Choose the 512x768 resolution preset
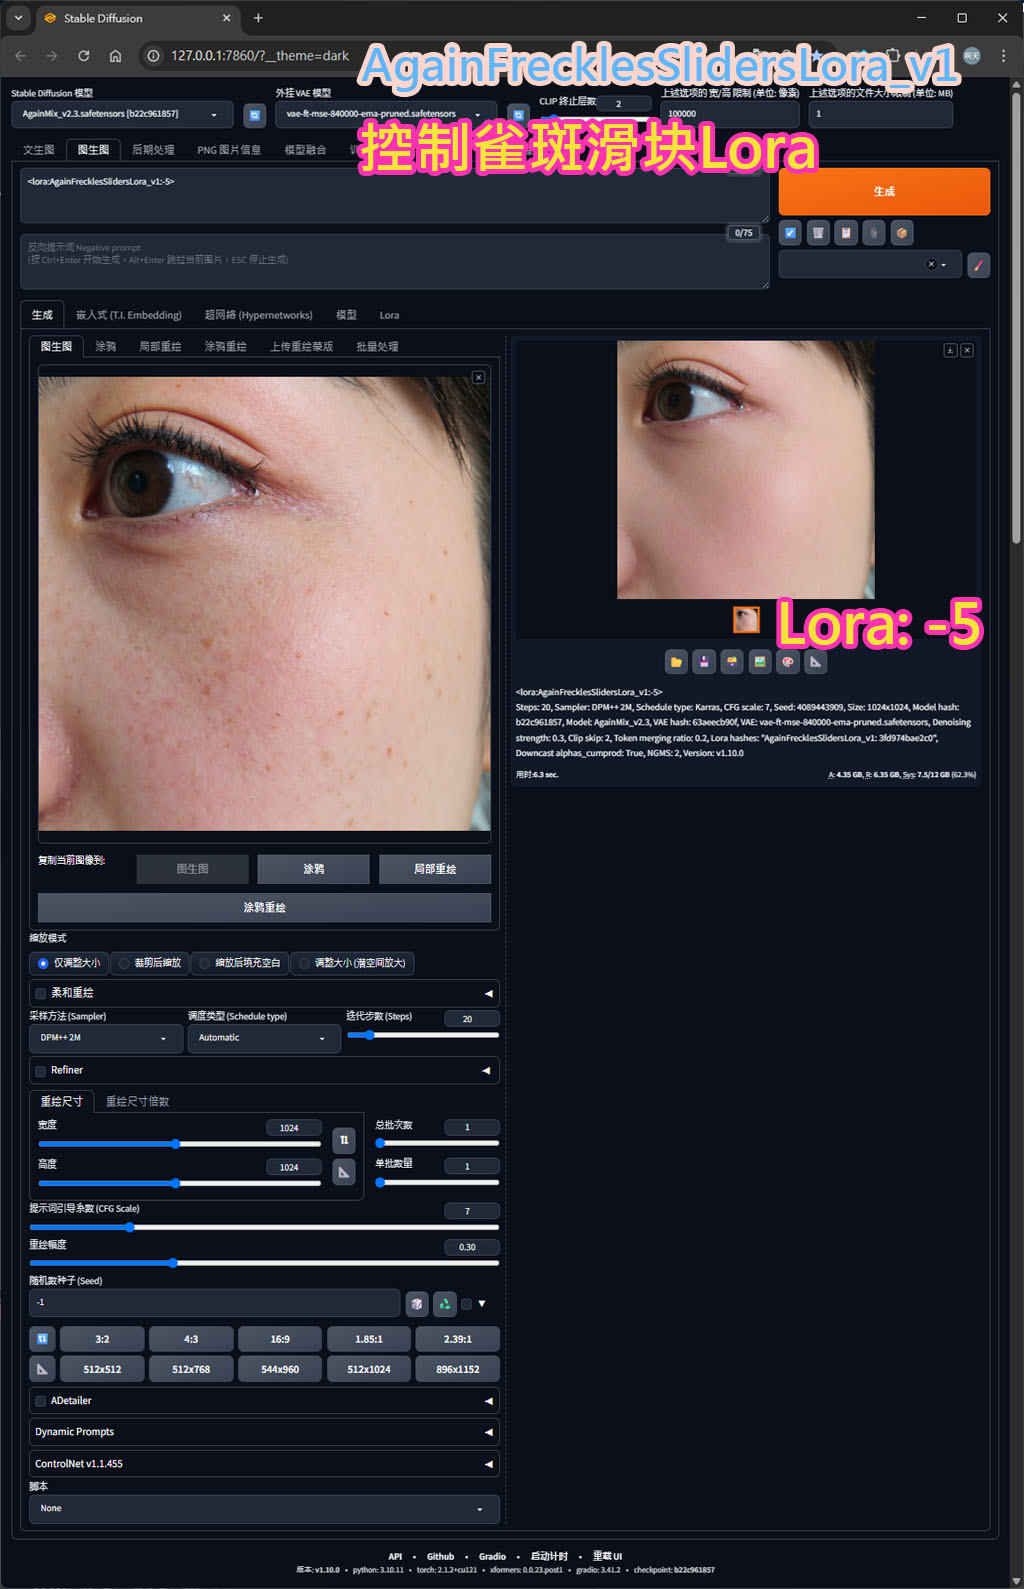Screen dimensions: 1024x1589 pos(191,1369)
